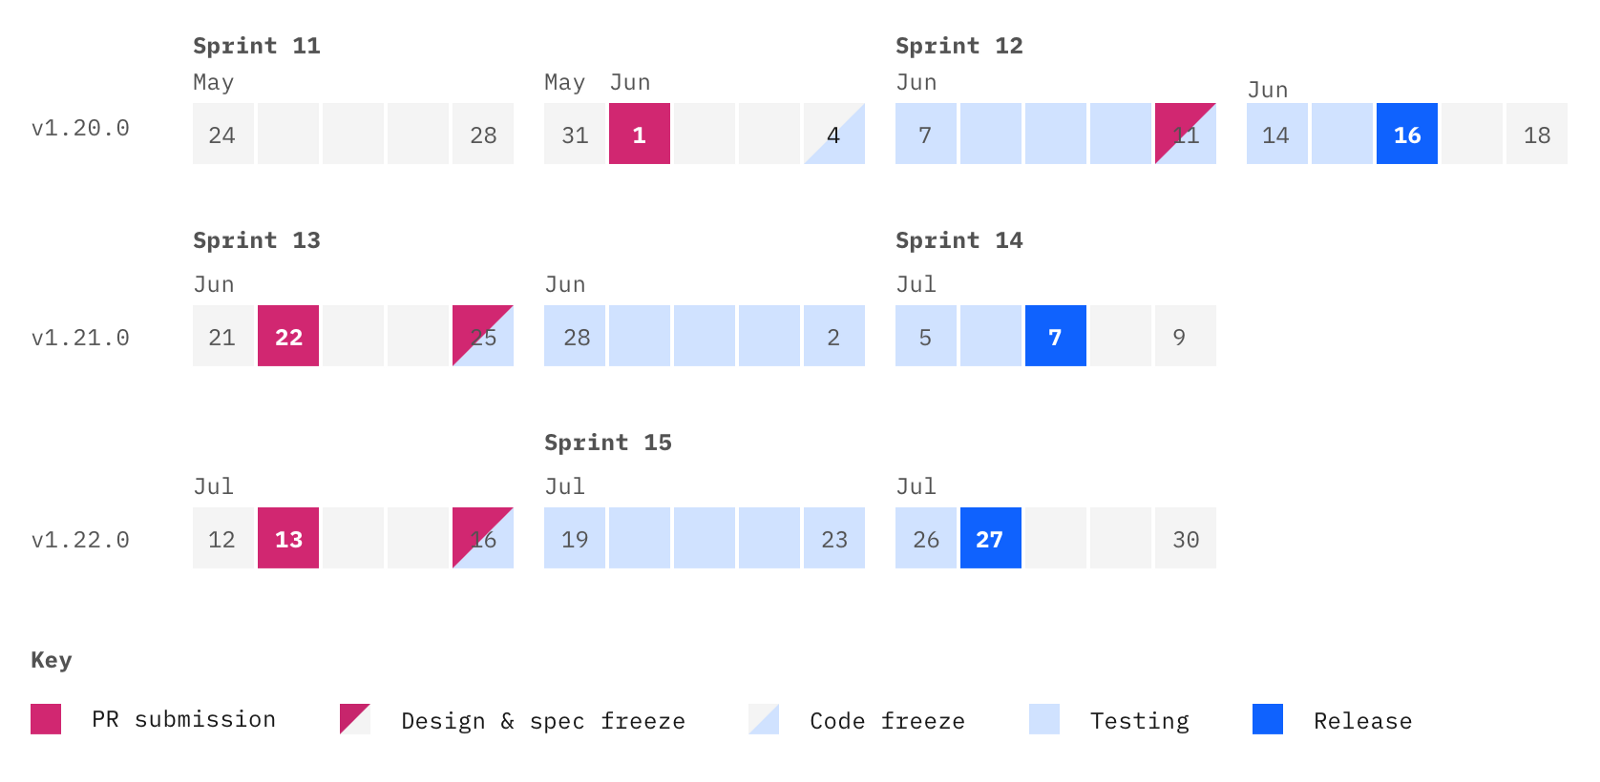Select the July 27 release cell
This screenshot has width=1600, height=782.
(x=990, y=538)
